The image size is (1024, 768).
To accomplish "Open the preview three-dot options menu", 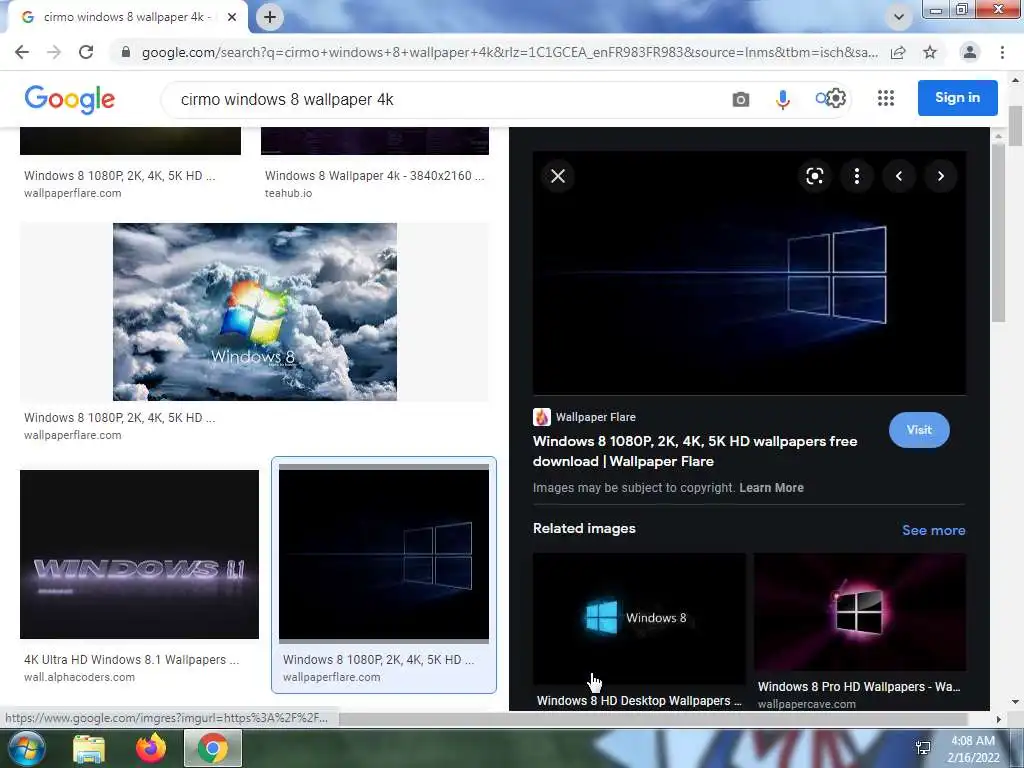I will pos(857,176).
